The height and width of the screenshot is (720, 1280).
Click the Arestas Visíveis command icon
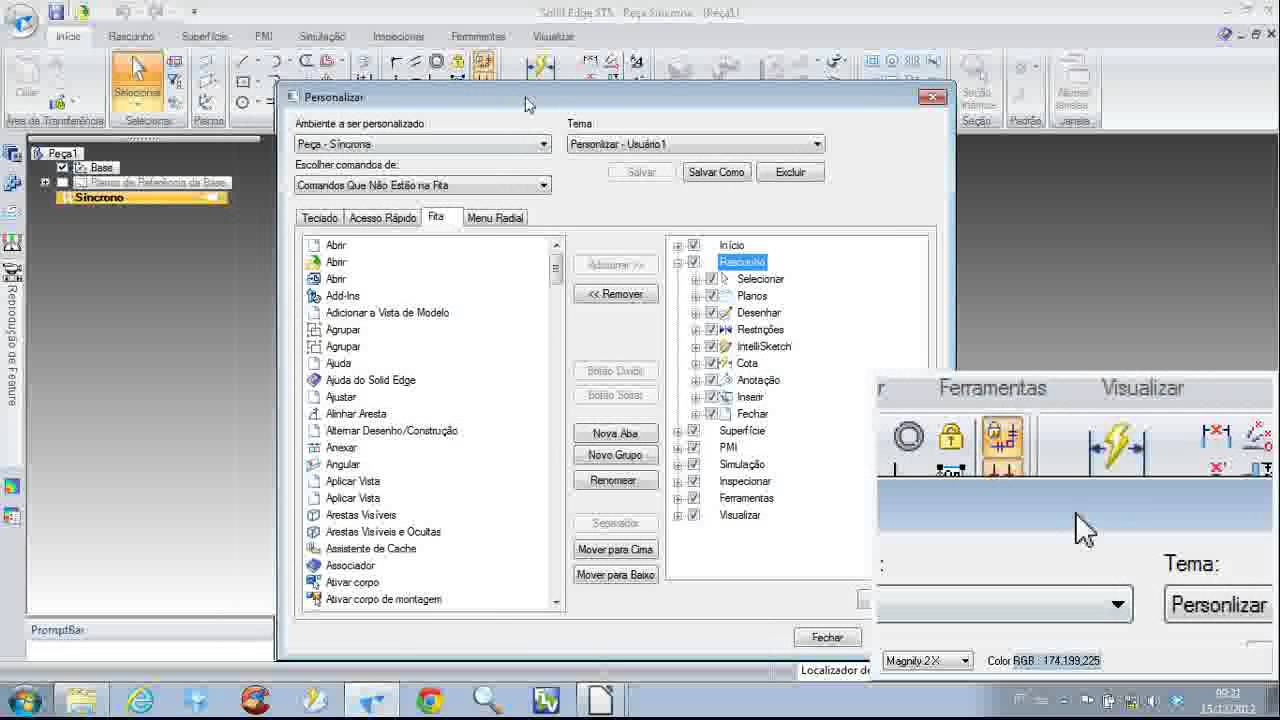[314, 515]
